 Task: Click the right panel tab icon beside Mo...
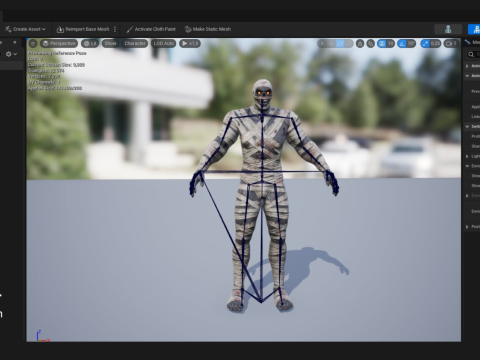pyautogui.click(x=468, y=42)
